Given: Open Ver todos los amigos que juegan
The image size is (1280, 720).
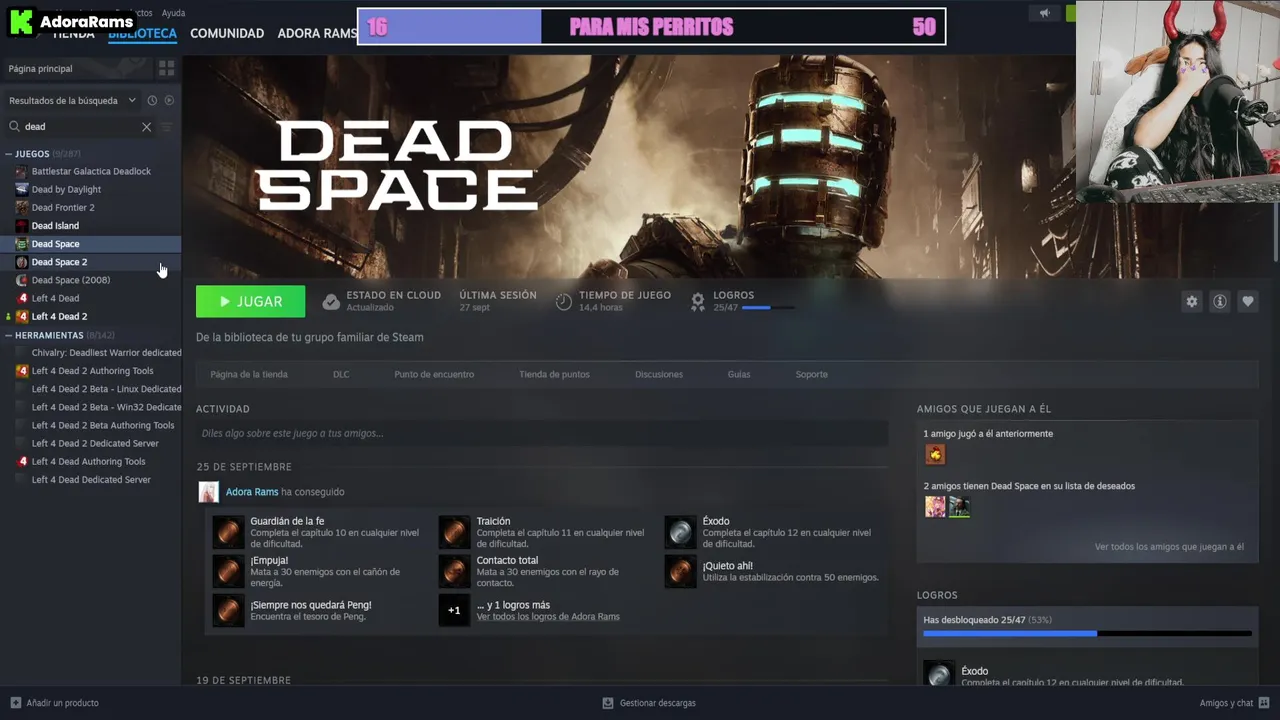Looking at the screenshot, I should point(1169,547).
